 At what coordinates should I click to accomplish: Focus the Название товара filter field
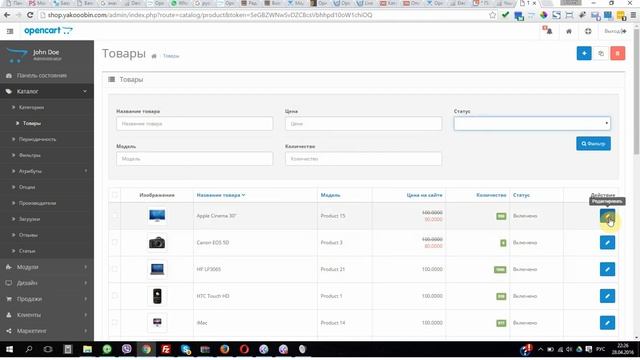point(194,124)
